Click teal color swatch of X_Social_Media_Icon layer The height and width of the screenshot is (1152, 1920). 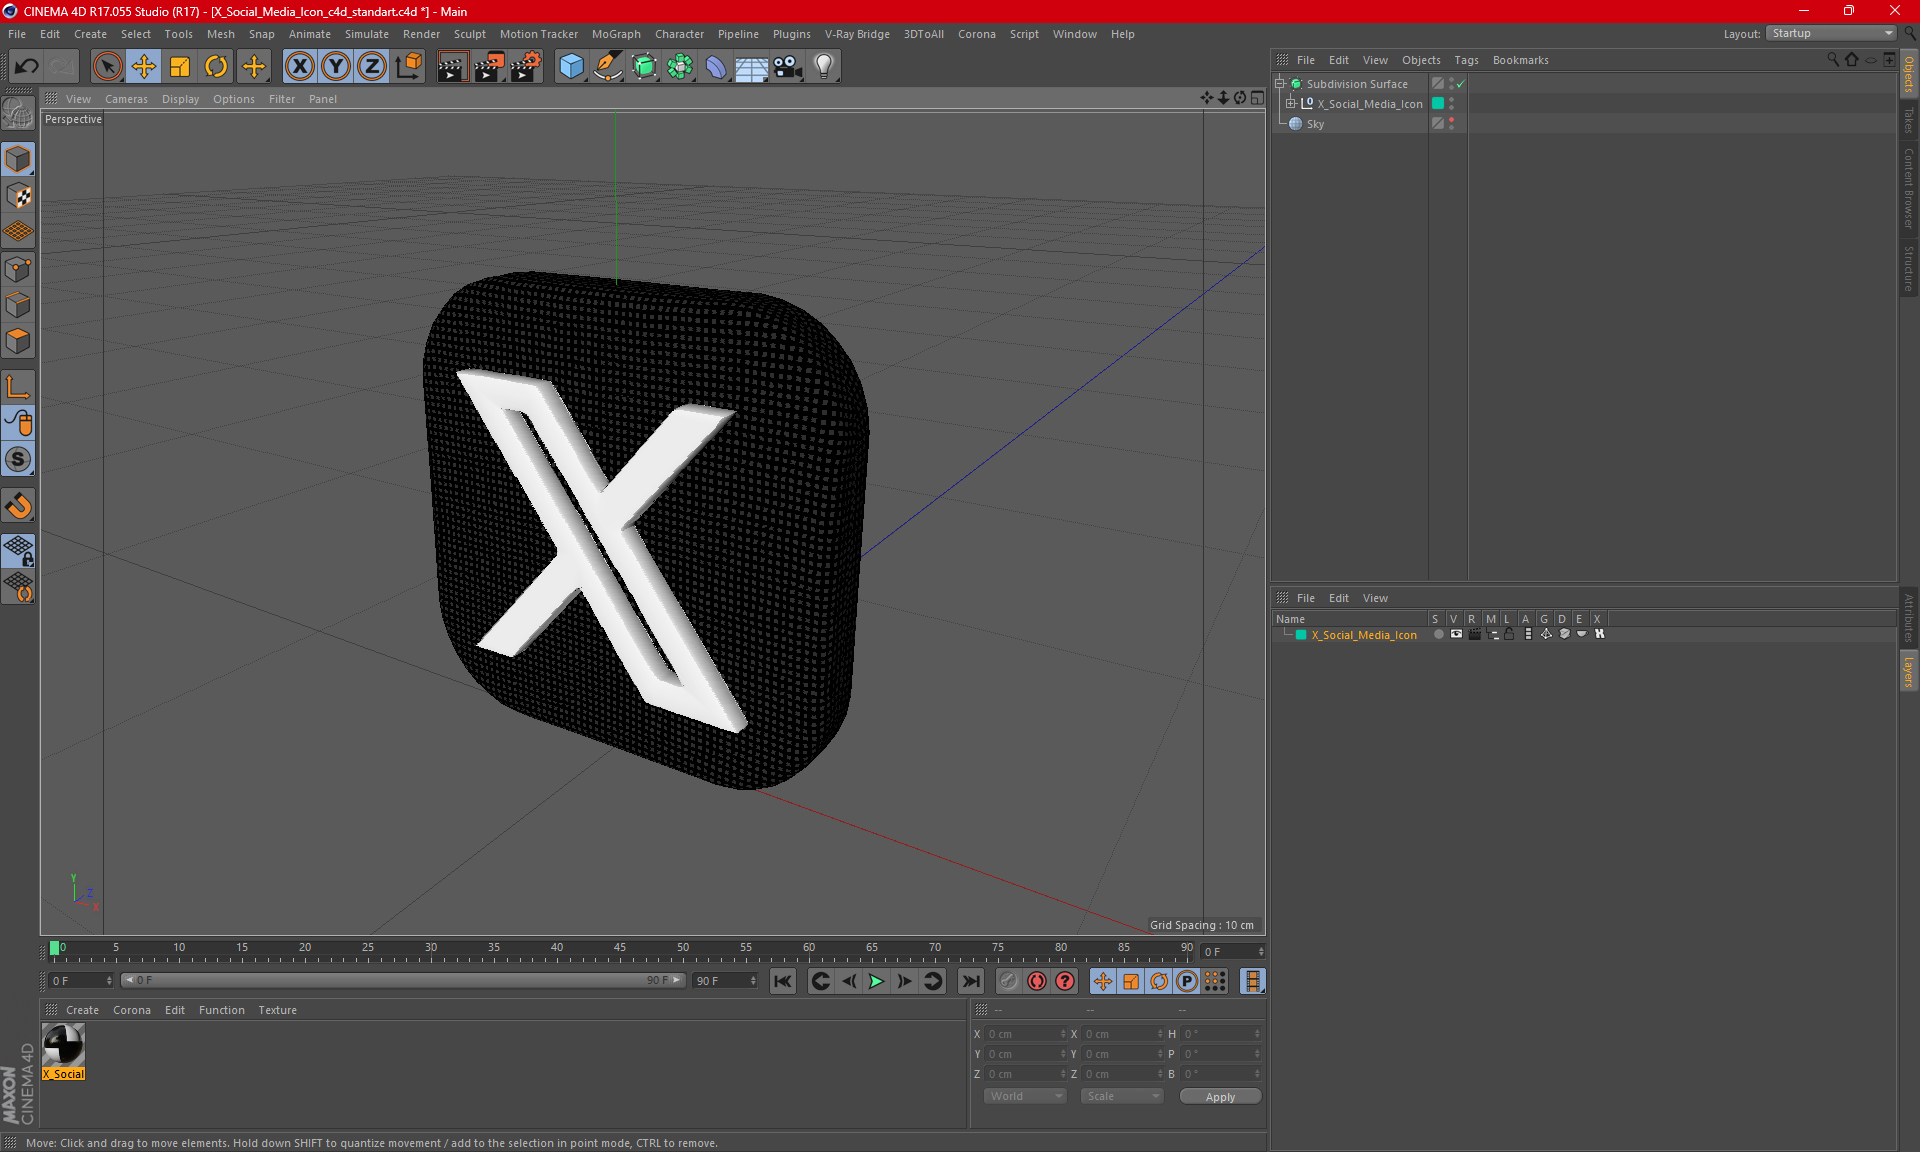tap(1301, 635)
